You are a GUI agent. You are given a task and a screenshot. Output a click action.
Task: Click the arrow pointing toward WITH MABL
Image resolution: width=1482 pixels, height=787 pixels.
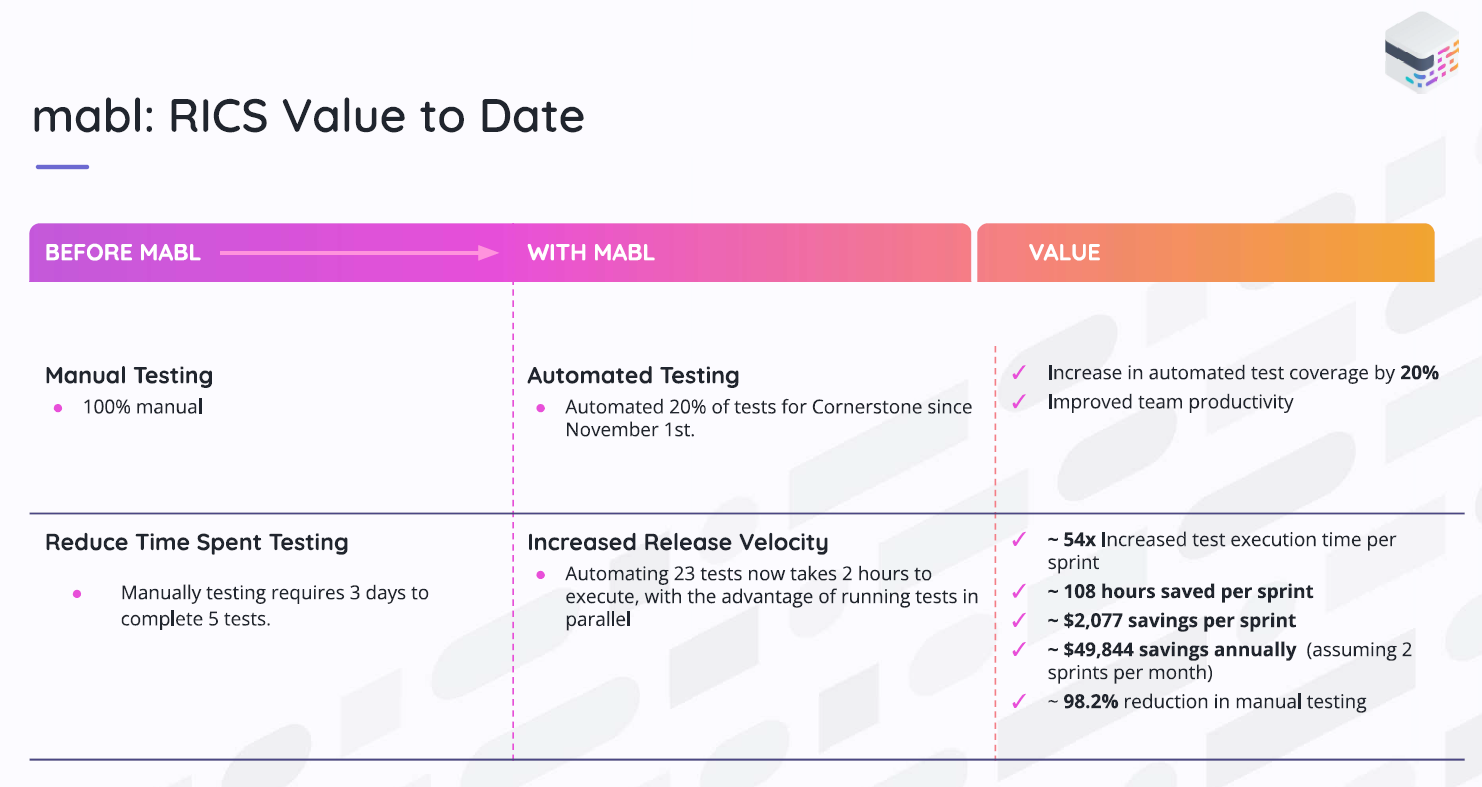click(x=360, y=253)
